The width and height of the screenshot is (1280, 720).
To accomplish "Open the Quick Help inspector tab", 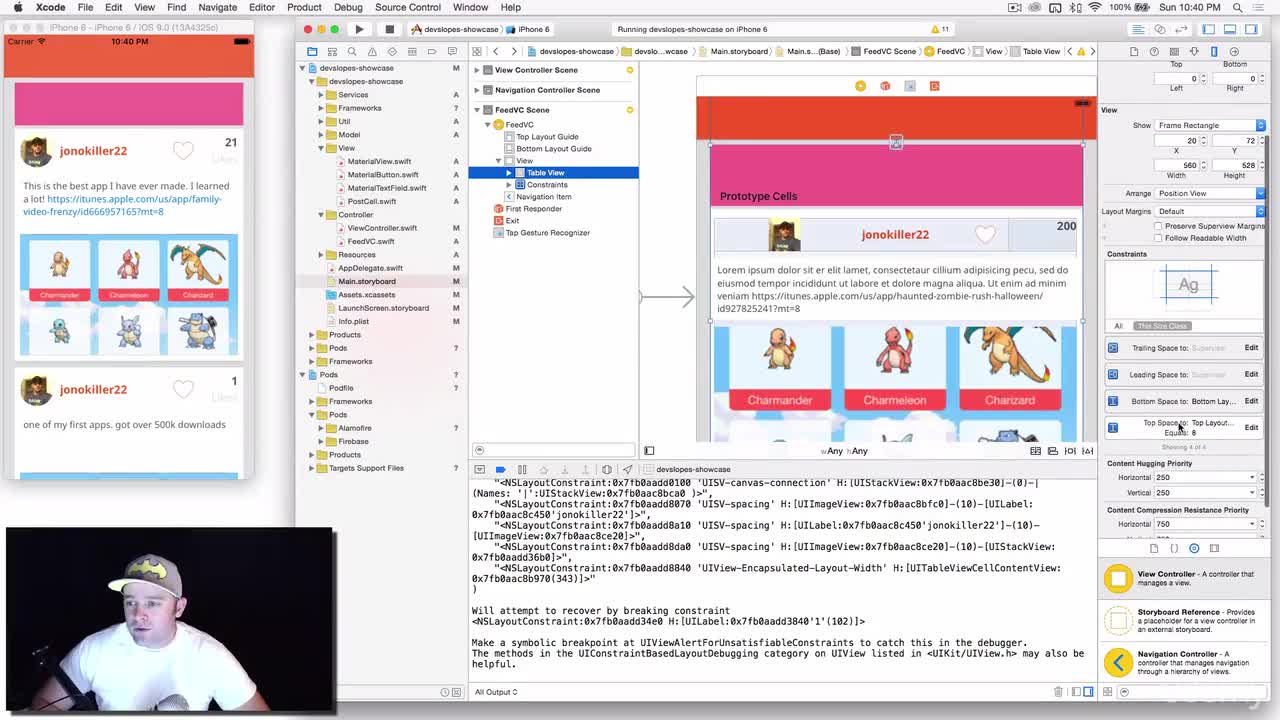I will (x=1153, y=51).
